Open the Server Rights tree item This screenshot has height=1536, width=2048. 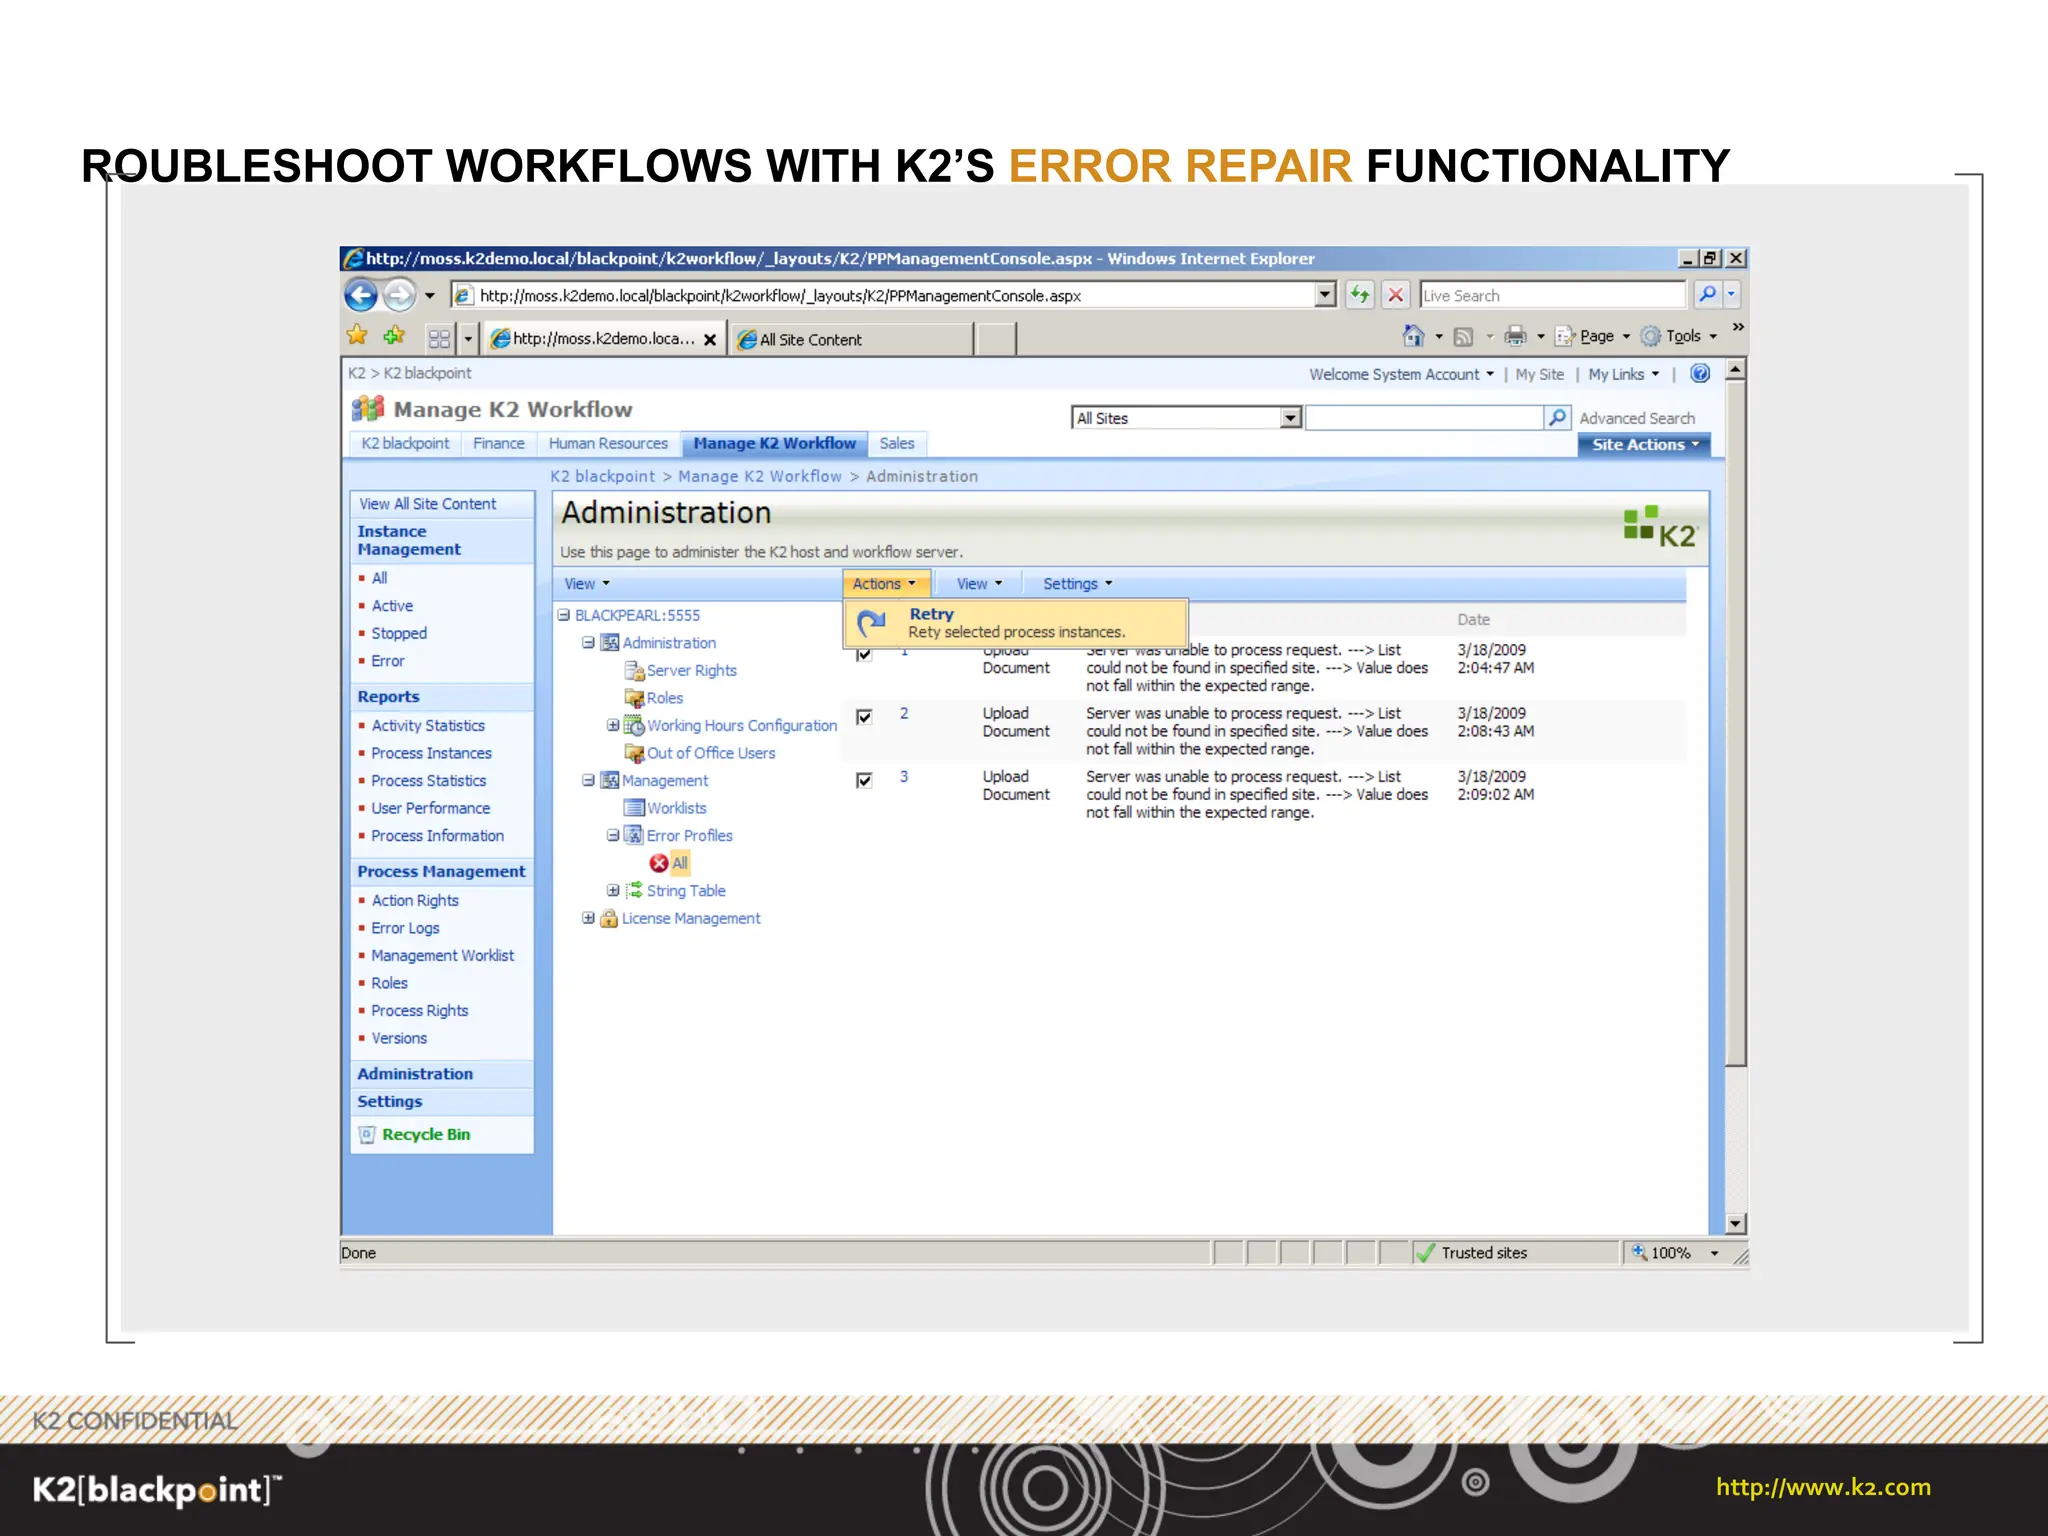[691, 670]
